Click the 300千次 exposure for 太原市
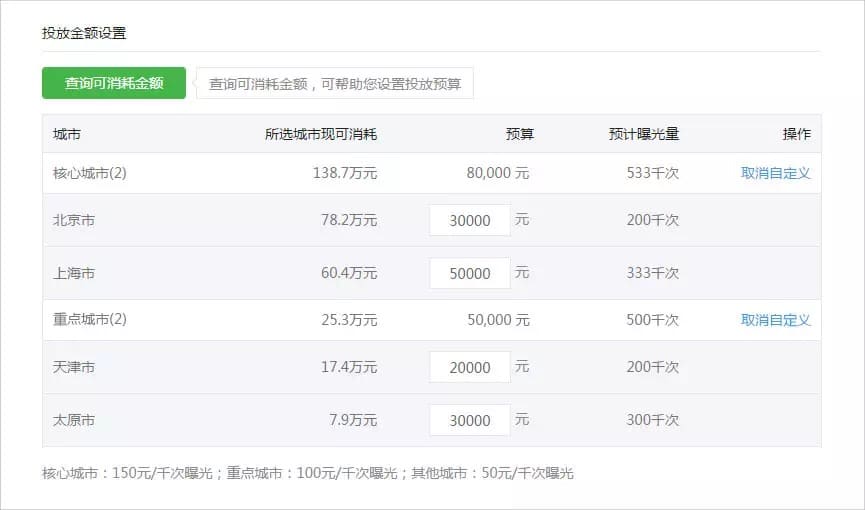The width and height of the screenshot is (865, 510). click(x=653, y=420)
